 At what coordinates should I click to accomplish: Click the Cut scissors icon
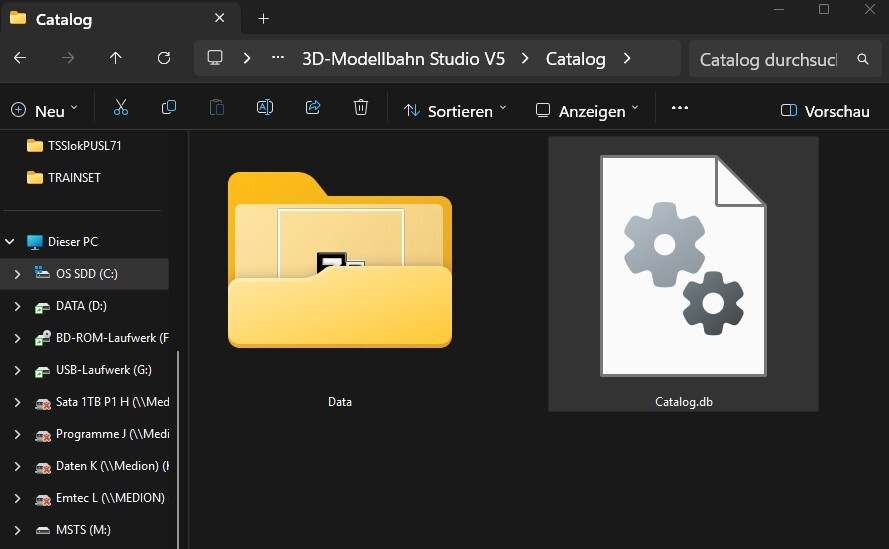(121, 108)
